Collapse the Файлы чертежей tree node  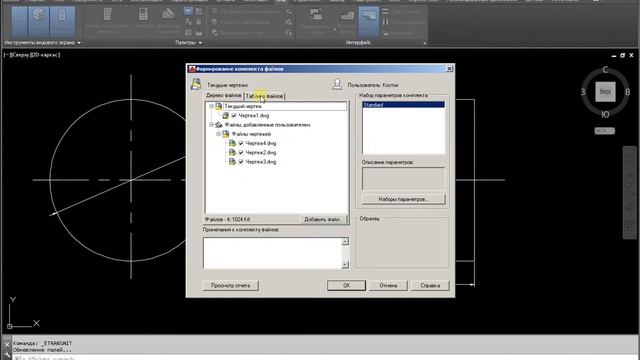(218, 134)
